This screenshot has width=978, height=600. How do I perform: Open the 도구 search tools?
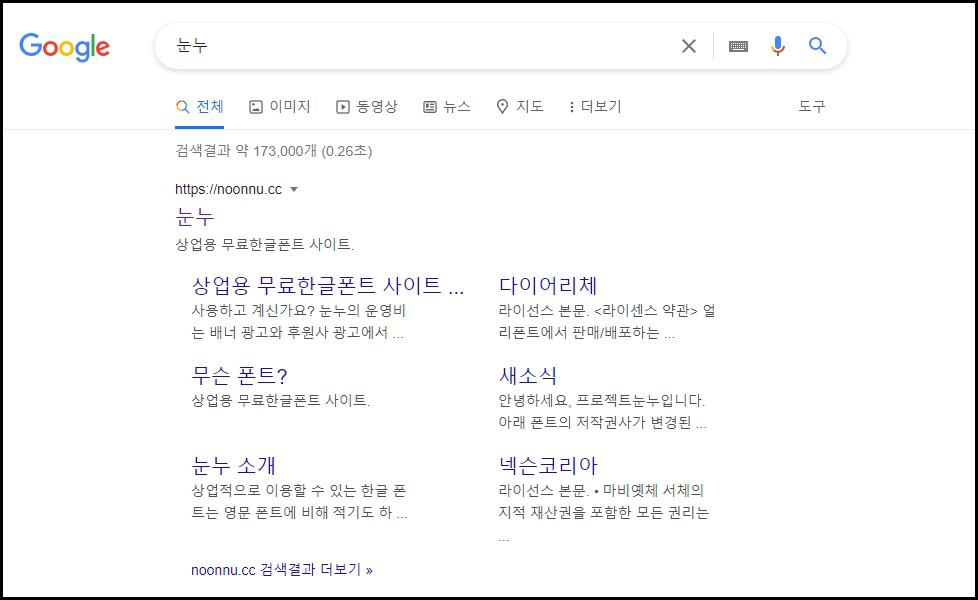(811, 107)
